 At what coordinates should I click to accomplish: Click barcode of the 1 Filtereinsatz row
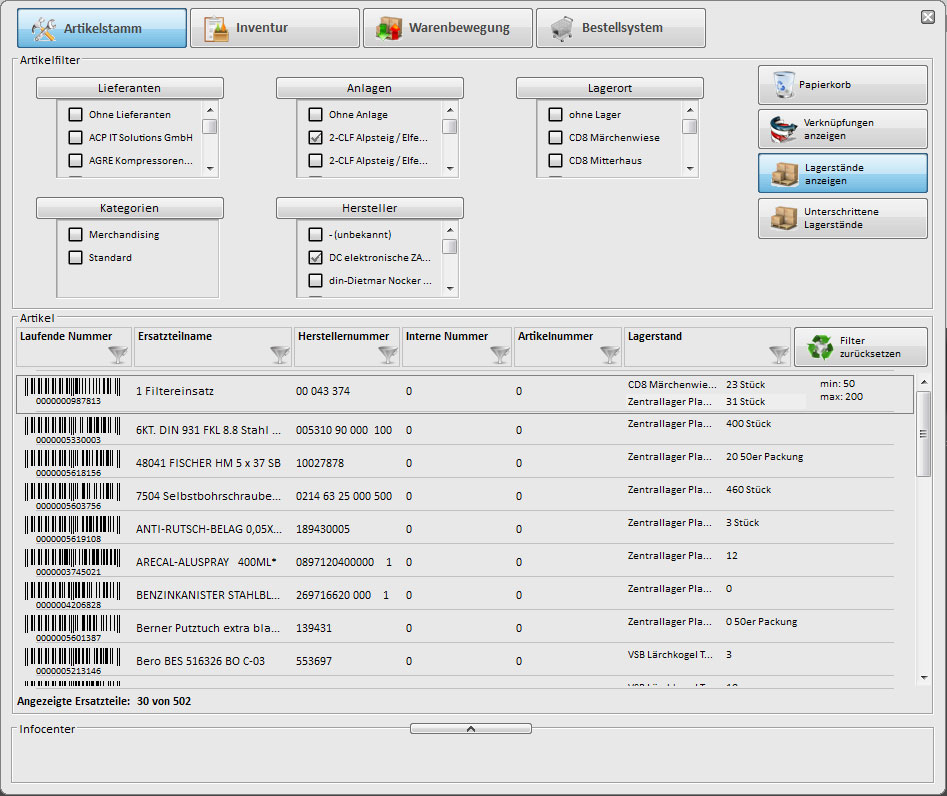tap(68, 392)
